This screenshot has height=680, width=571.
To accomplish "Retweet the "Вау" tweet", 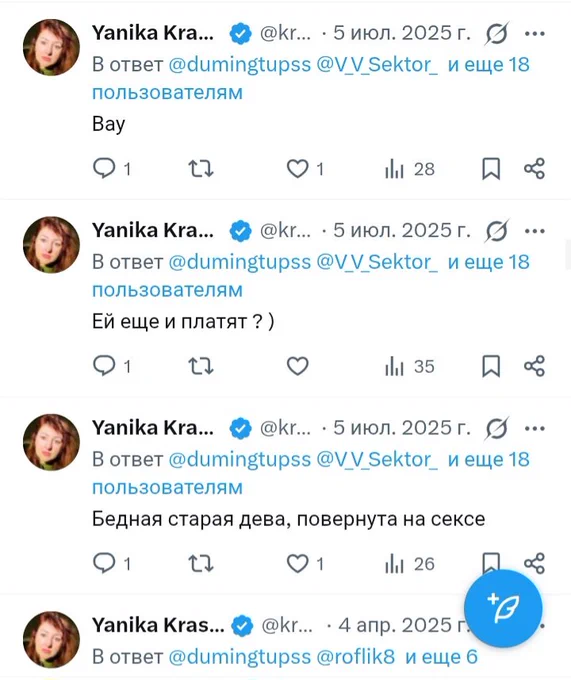I will [201, 169].
